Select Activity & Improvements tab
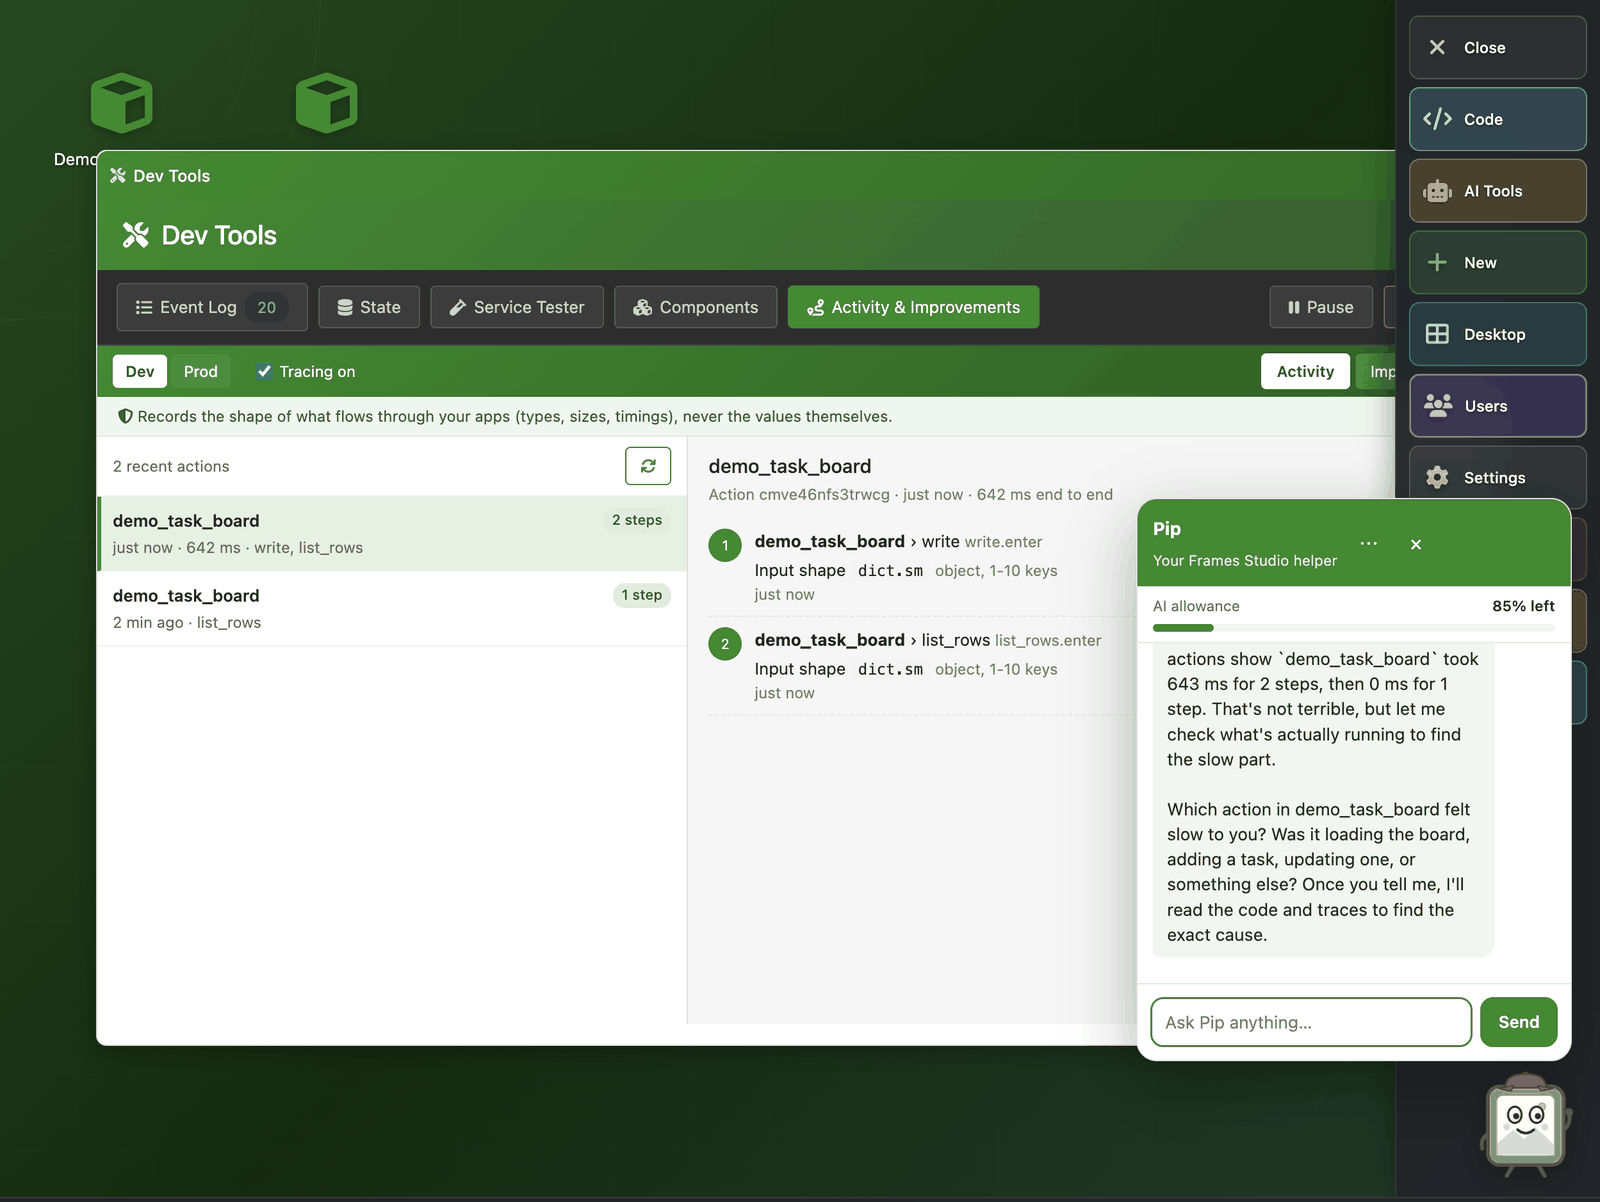This screenshot has width=1600, height=1202. (914, 307)
